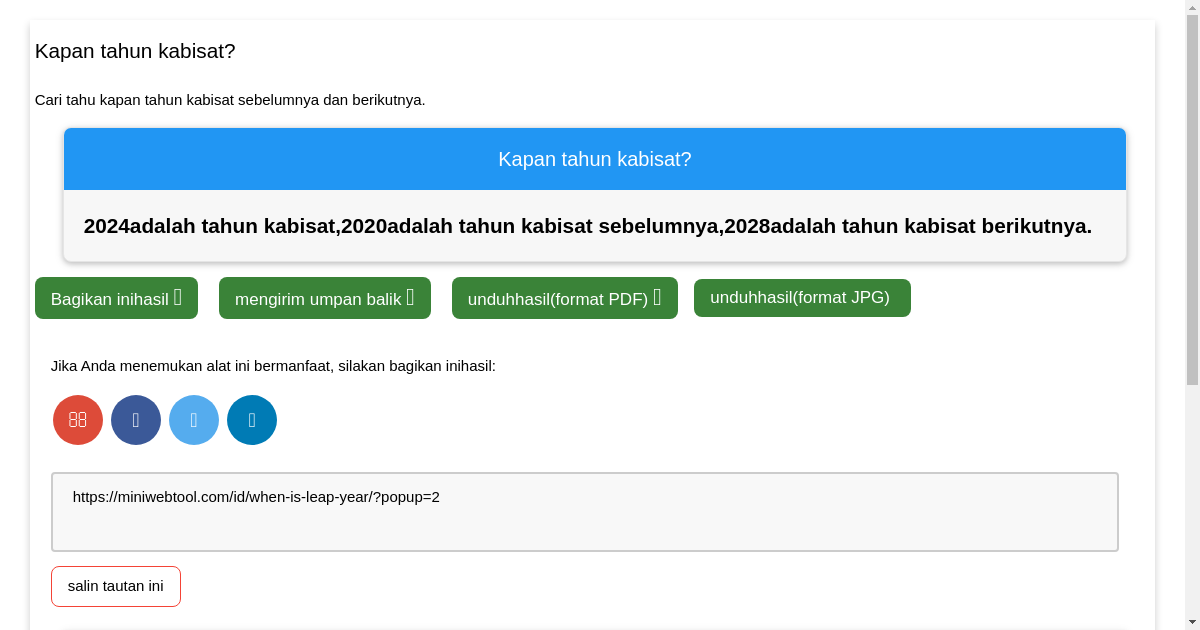Click the miniwebtool link text
The width and height of the screenshot is (1200, 630).
click(x=256, y=496)
